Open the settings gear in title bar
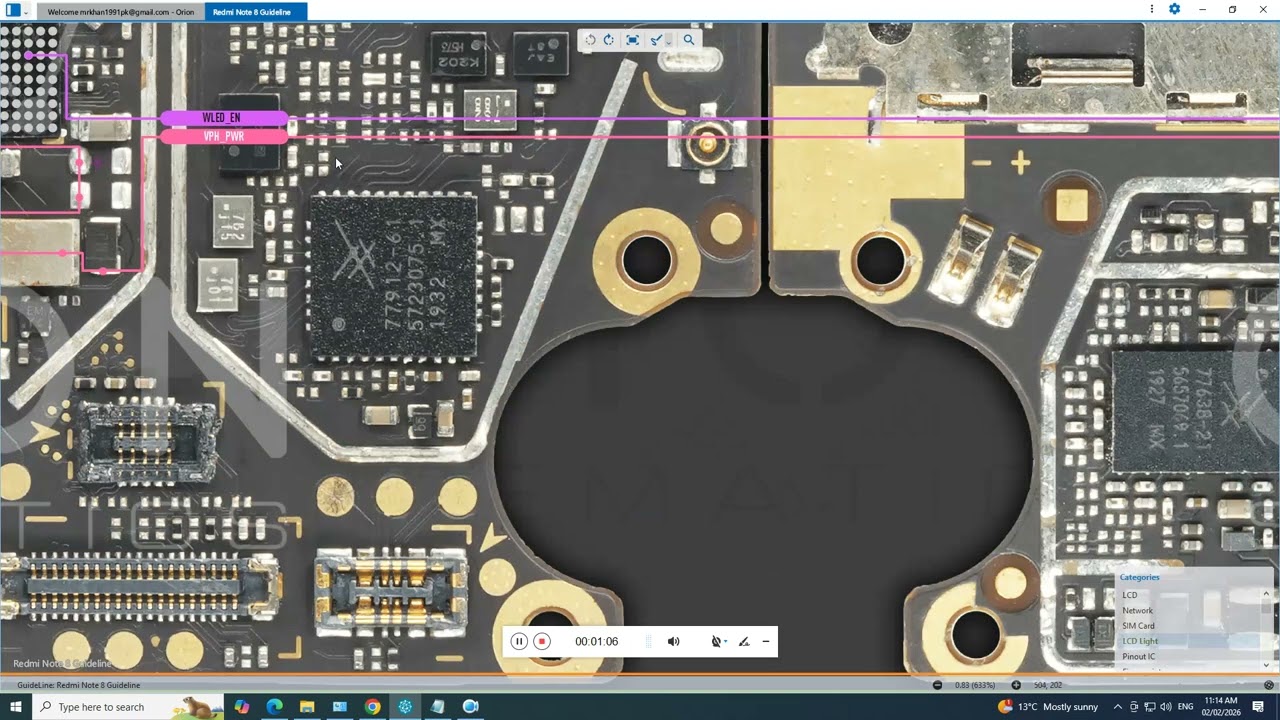 pyautogui.click(x=1175, y=9)
